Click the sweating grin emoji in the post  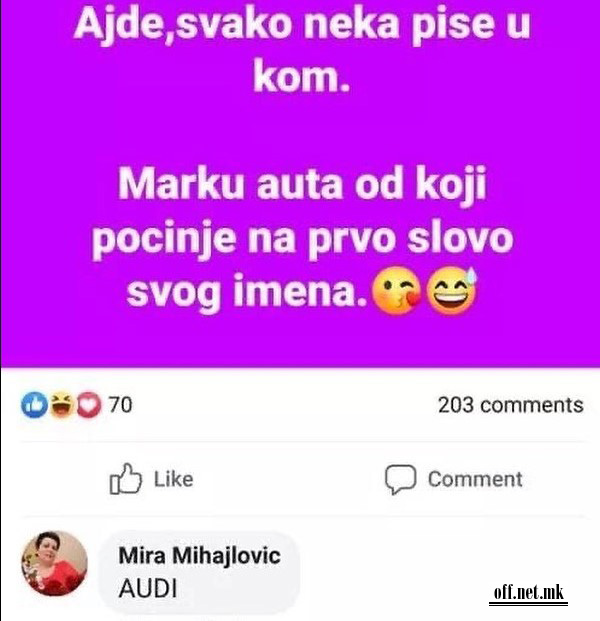(x=452, y=291)
